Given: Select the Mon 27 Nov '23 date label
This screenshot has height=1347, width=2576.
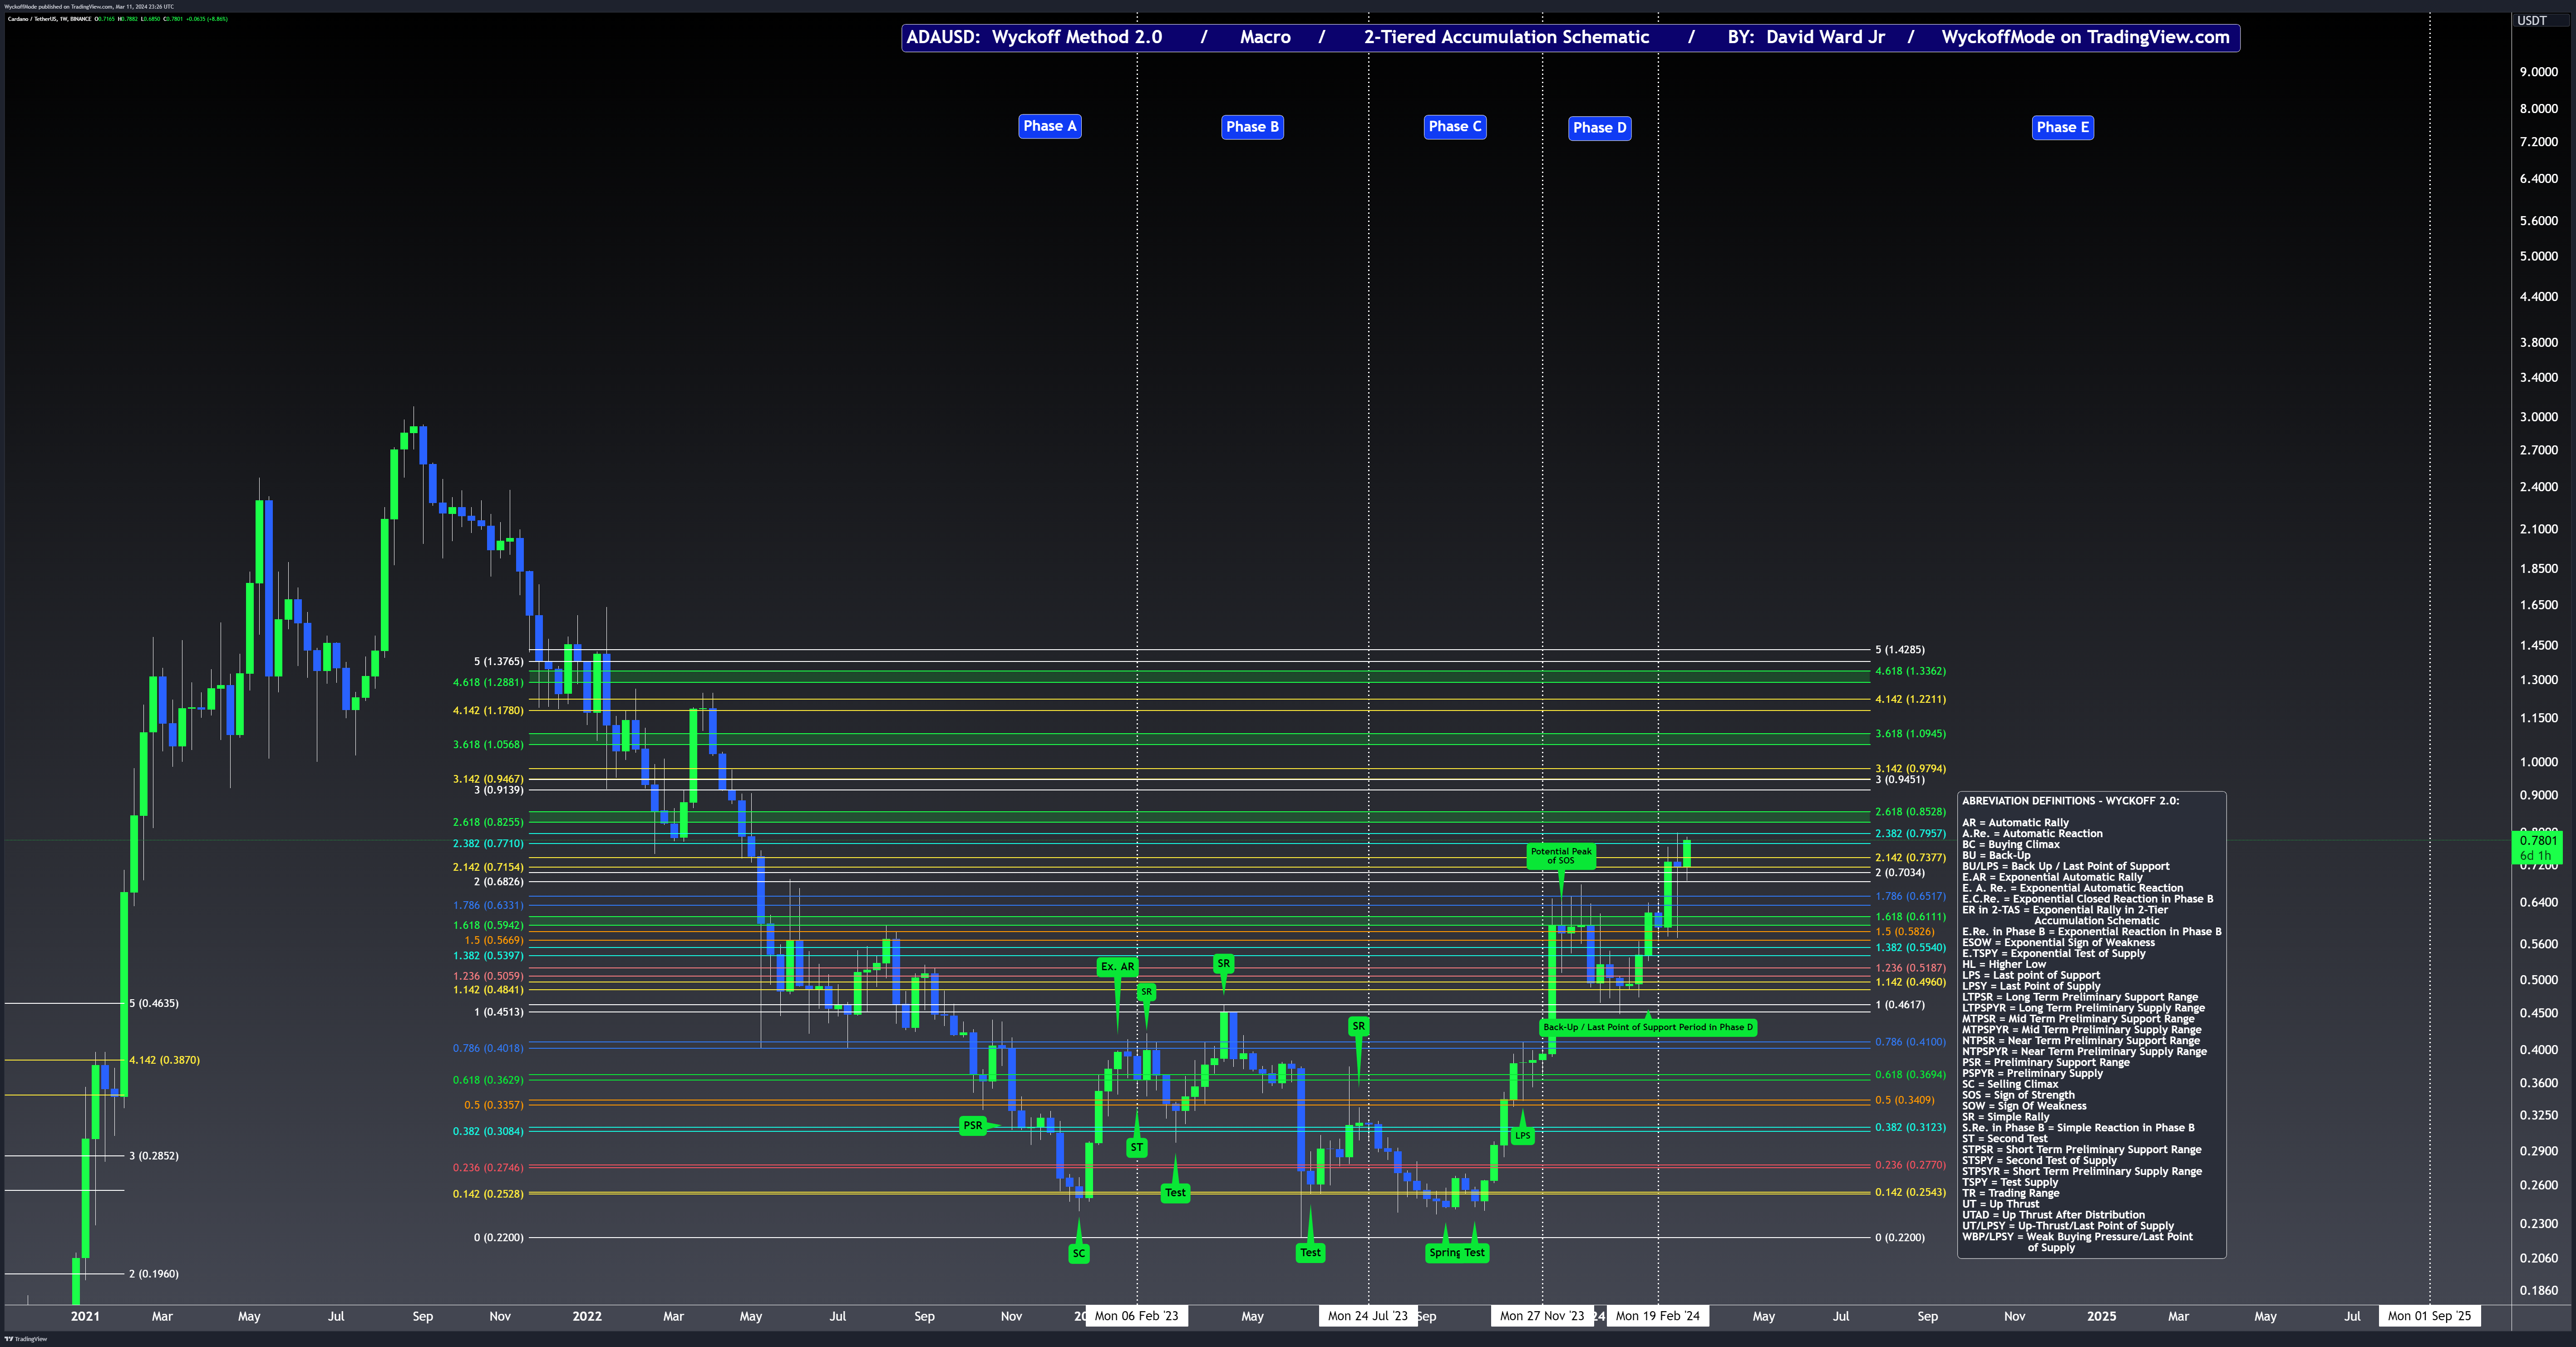Looking at the screenshot, I should tap(1542, 1316).
